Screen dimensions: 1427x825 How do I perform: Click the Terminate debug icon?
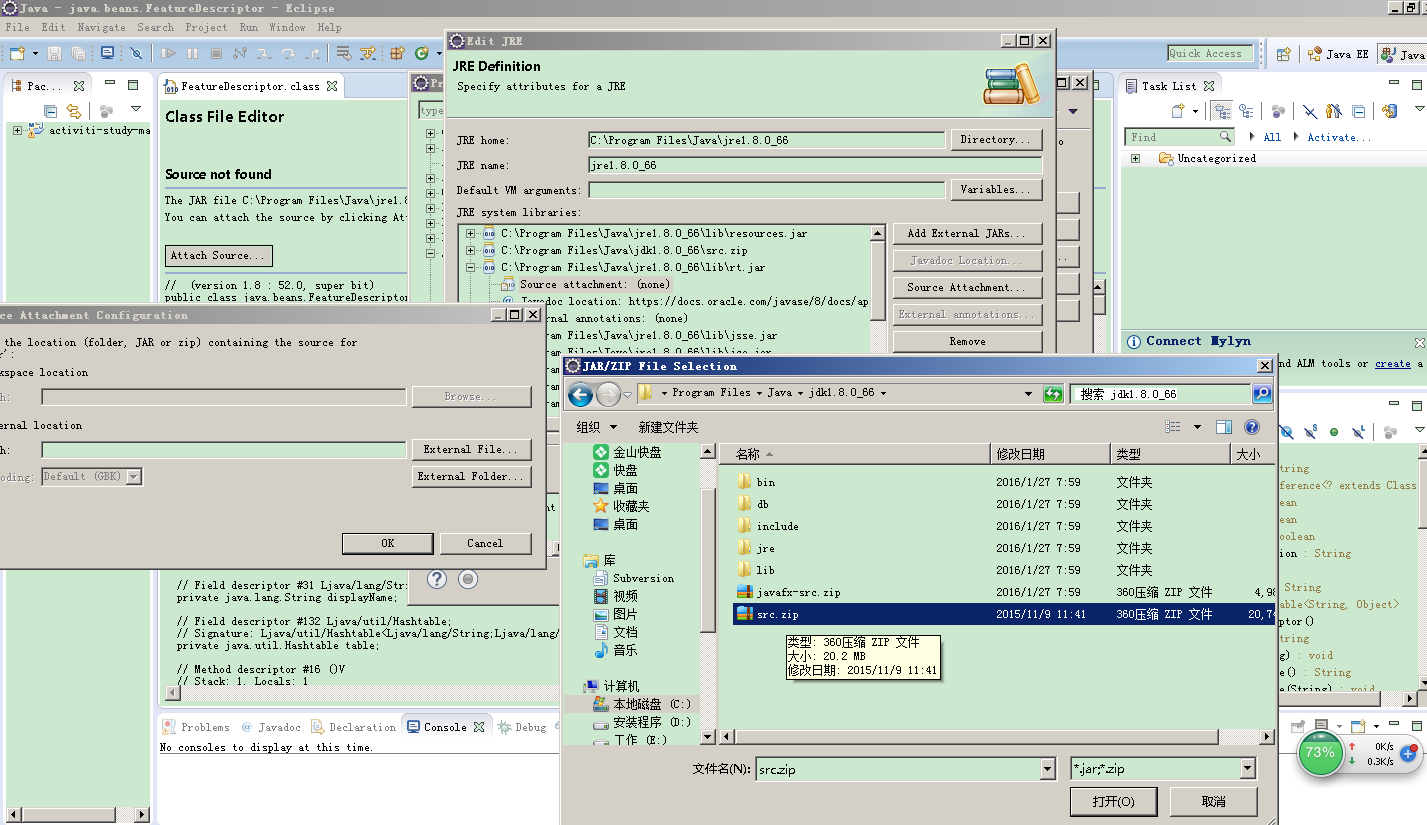click(216, 53)
